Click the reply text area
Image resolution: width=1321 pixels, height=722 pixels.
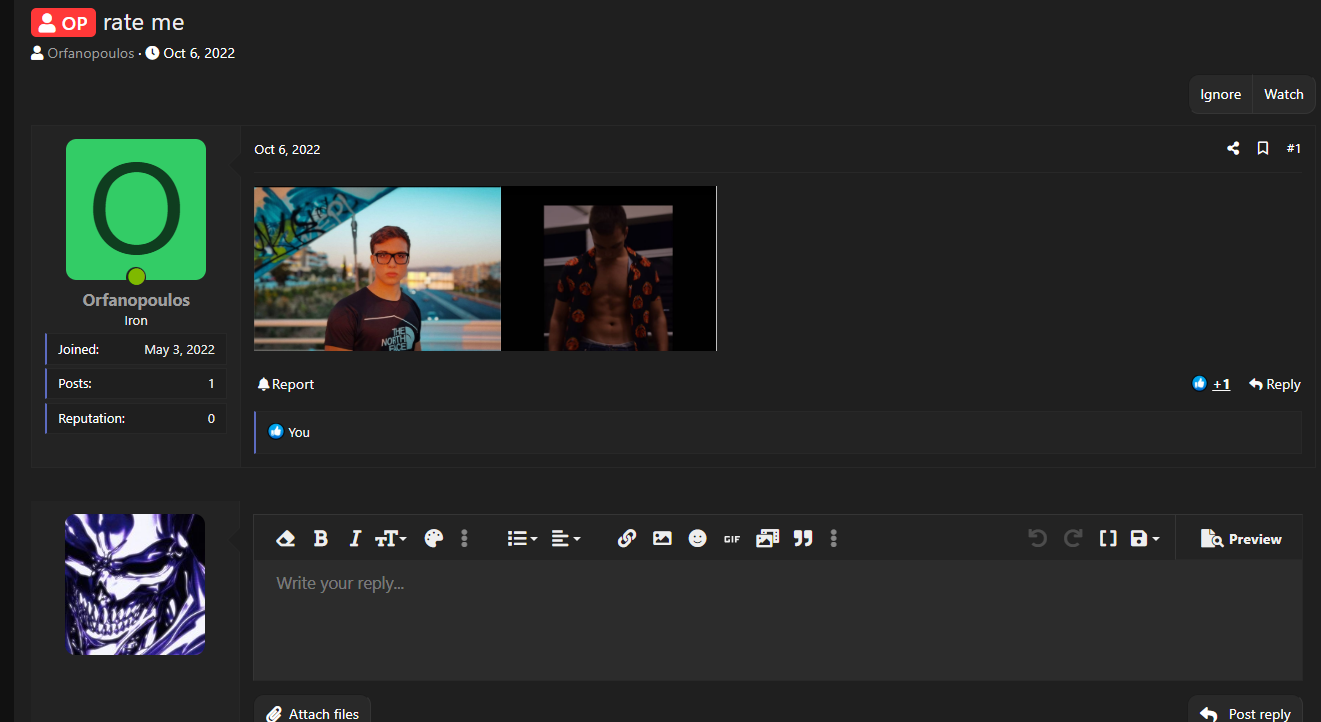777,620
